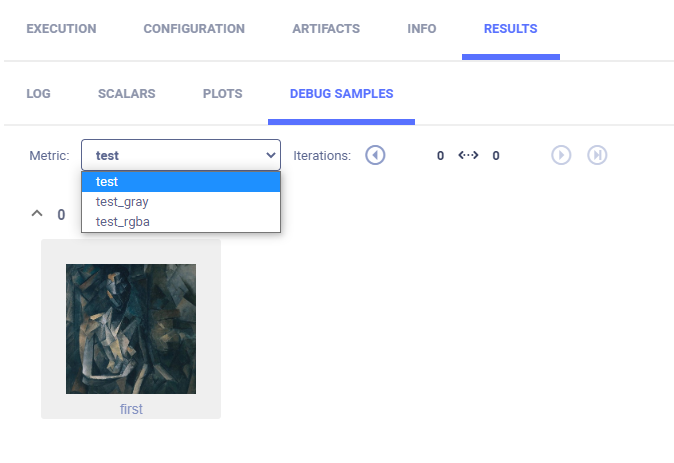
Task: Go to next iteration using the play arrow
Action: tap(561, 155)
